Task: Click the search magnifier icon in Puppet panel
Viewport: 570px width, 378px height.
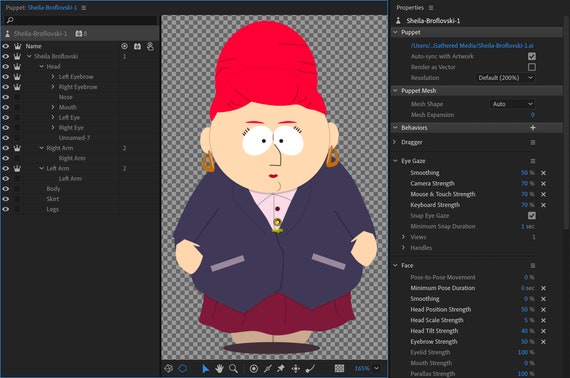Action: tap(10, 20)
